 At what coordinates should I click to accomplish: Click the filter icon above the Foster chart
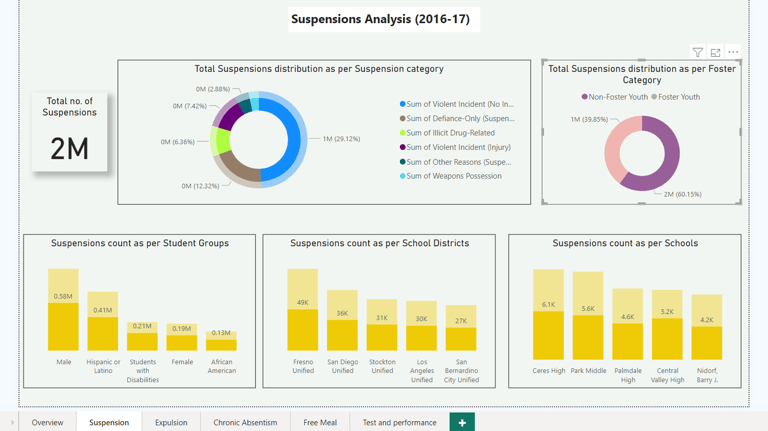697,52
